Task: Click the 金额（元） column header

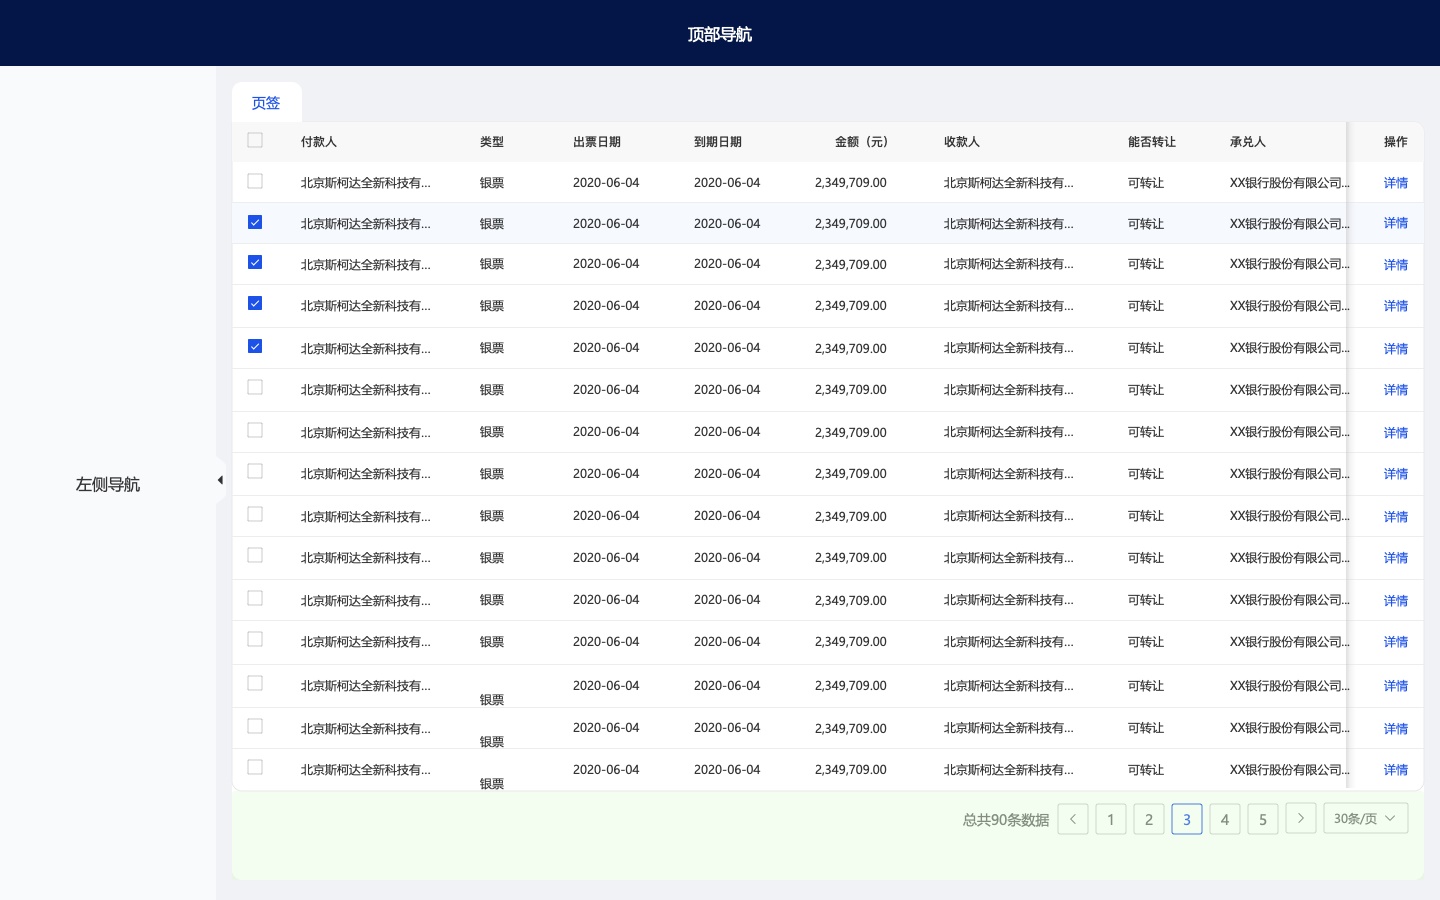Action: click(x=862, y=142)
